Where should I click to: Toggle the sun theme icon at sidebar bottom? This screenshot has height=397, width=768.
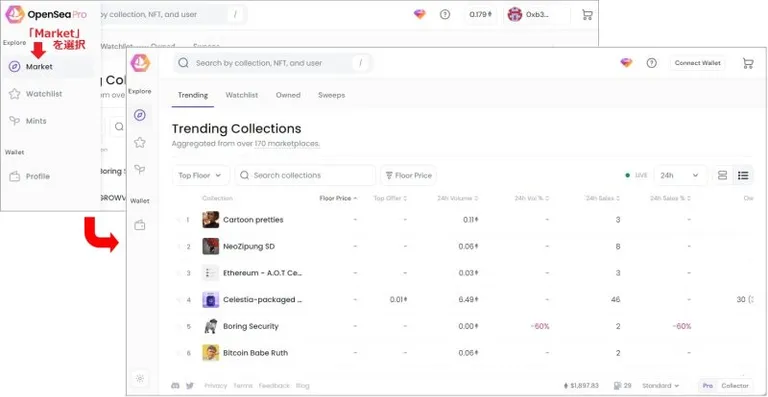[140, 378]
